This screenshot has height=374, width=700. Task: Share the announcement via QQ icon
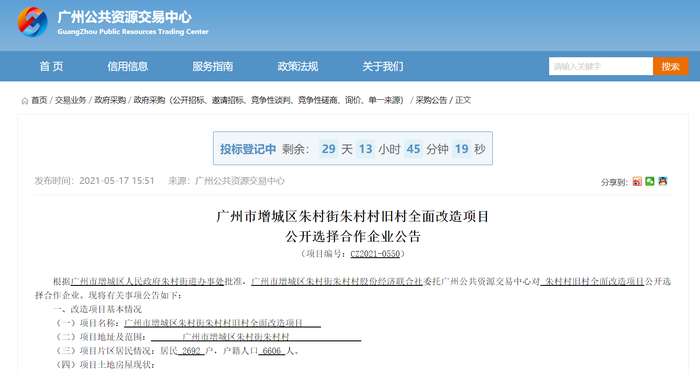pos(663,181)
